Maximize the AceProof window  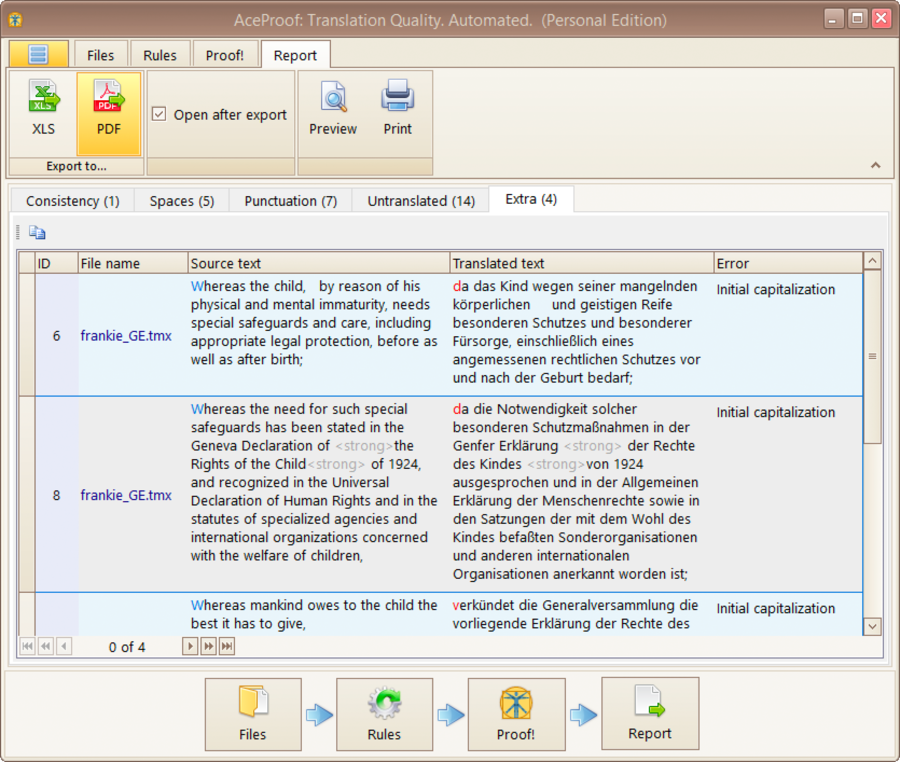click(x=857, y=18)
